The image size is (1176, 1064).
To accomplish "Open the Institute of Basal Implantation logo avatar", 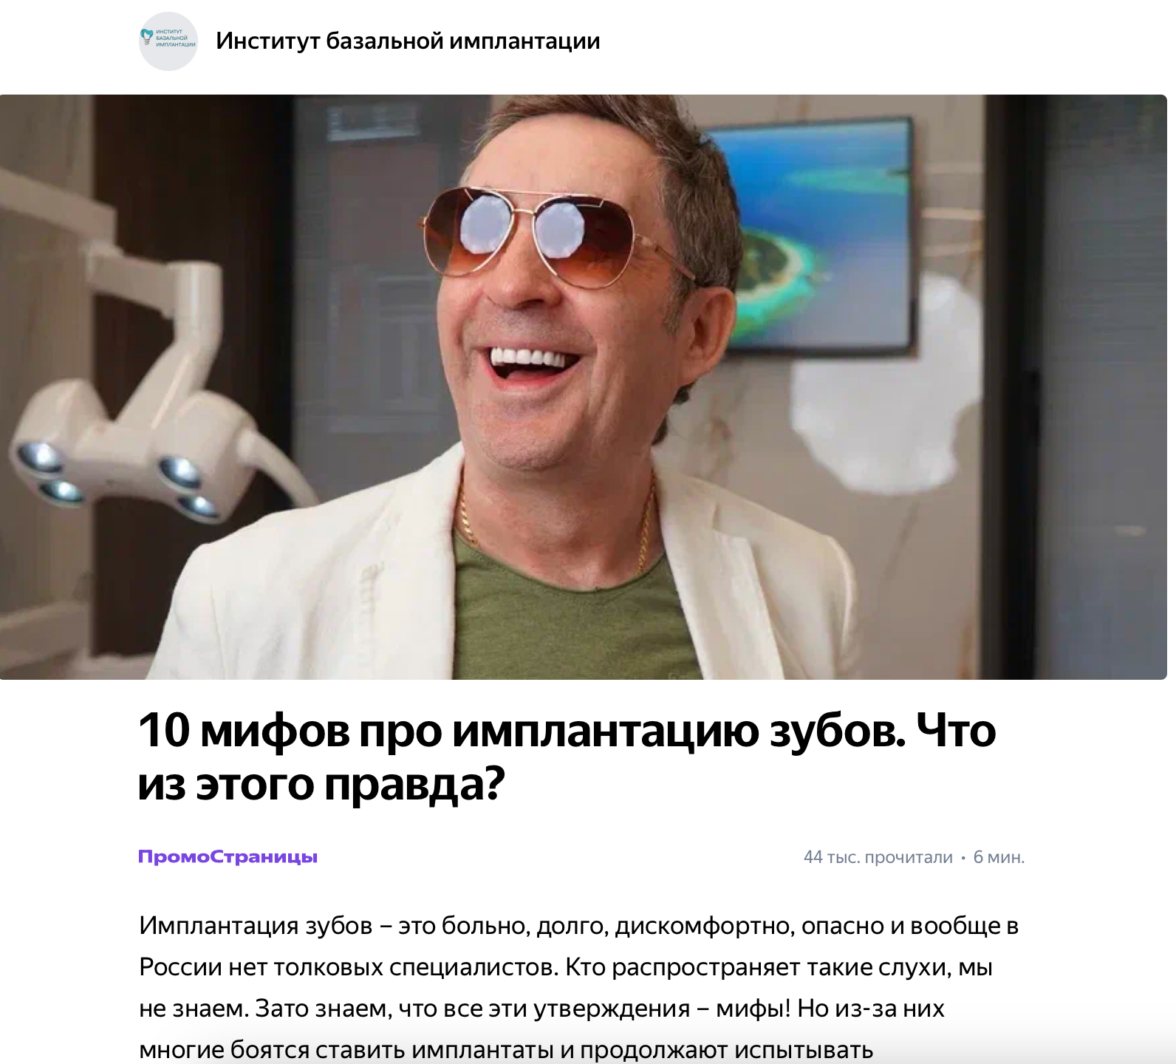I will click(168, 41).
